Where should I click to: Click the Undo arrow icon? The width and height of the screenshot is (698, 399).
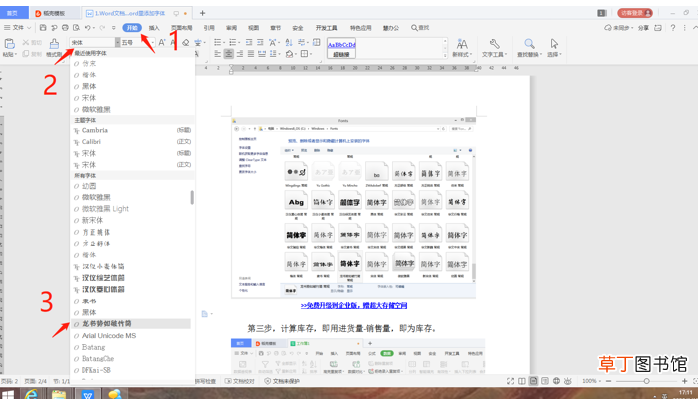tap(88, 28)
